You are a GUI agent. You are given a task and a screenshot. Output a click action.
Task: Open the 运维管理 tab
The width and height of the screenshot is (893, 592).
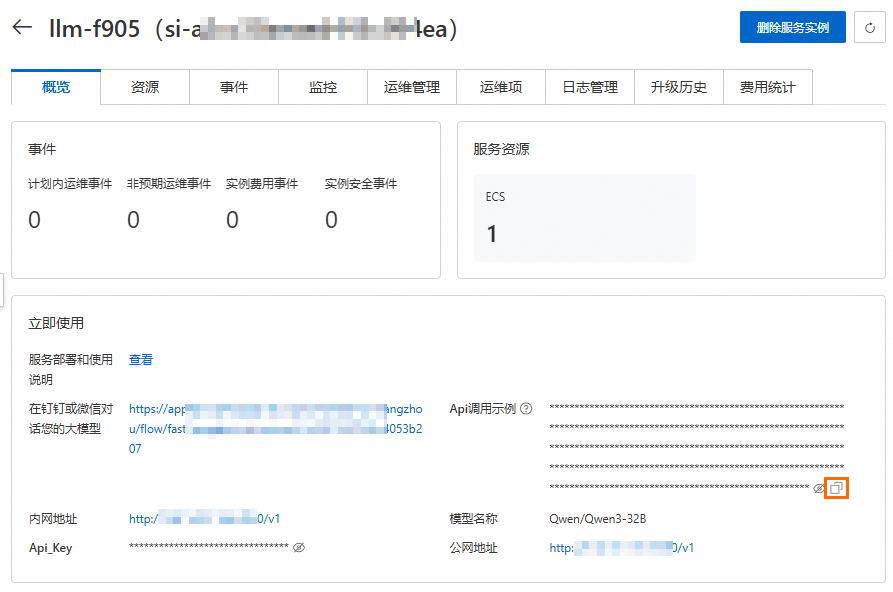point(412,87)
